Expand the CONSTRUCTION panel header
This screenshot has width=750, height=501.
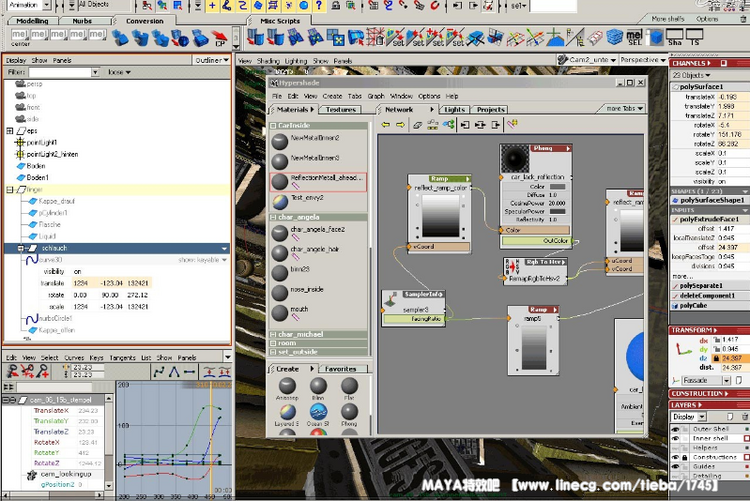(x=709, y=394)
